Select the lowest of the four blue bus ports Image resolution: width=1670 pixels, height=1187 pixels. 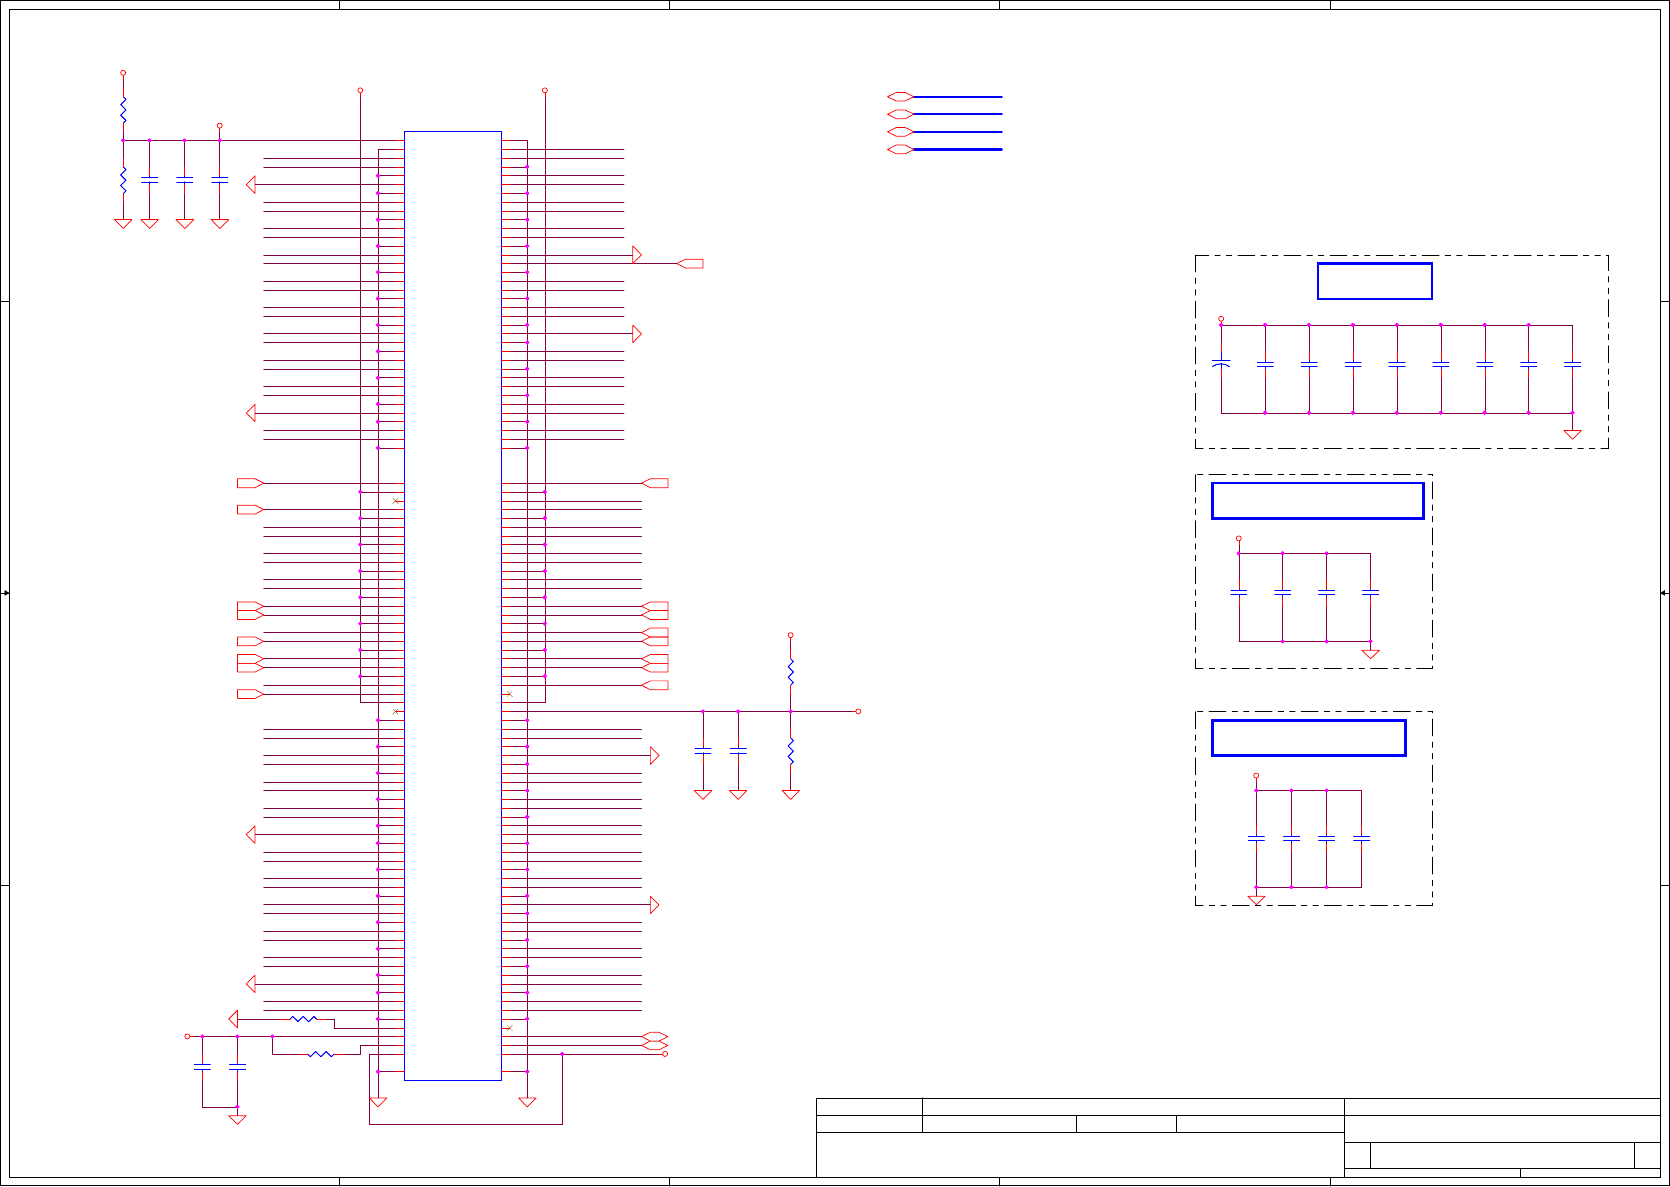pyautogui.click(x=900, y=149)
